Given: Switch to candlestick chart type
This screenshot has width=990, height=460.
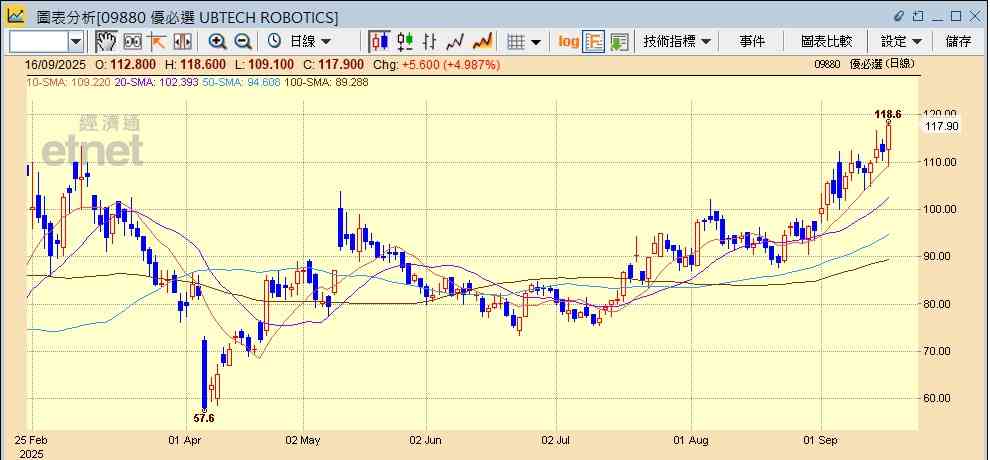Looking at the screenshot, I should pyautogui.click(x=379, y=42).
